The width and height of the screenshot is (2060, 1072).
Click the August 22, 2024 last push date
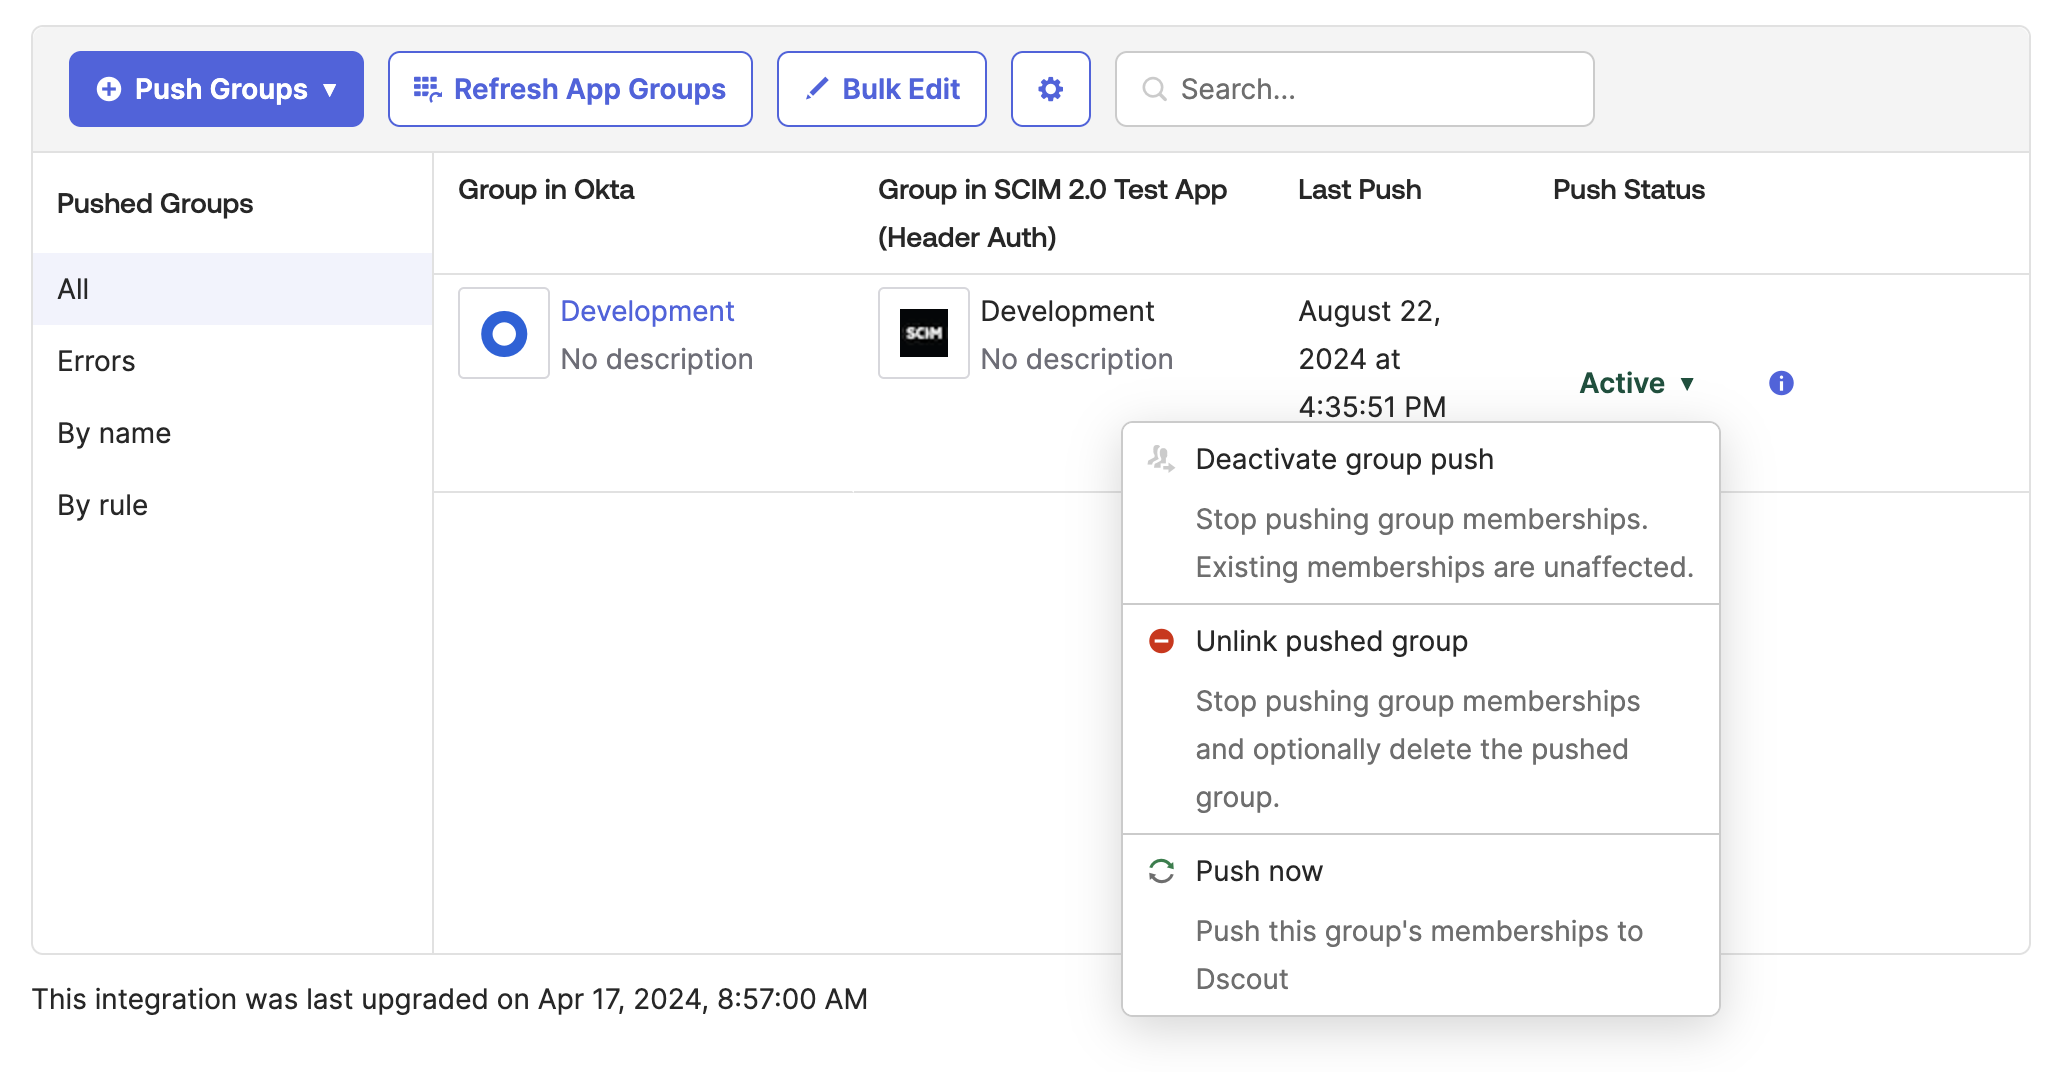click(1372, 359)
